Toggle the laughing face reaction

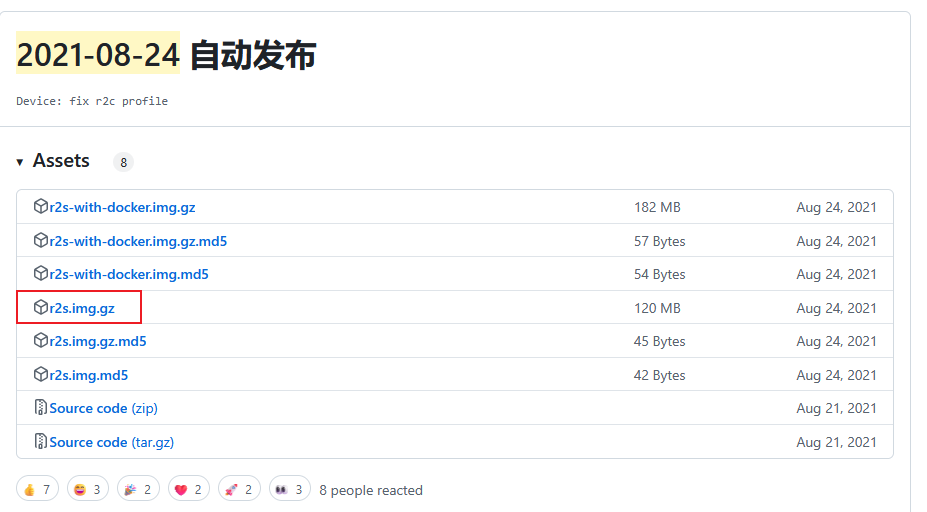[x=88, y=490]
